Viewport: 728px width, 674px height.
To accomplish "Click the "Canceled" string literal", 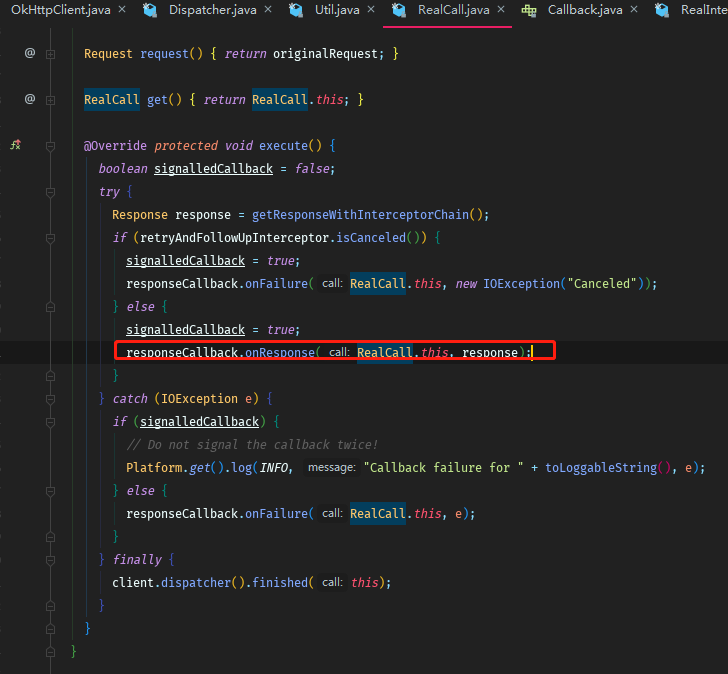I will click(602, 284).
